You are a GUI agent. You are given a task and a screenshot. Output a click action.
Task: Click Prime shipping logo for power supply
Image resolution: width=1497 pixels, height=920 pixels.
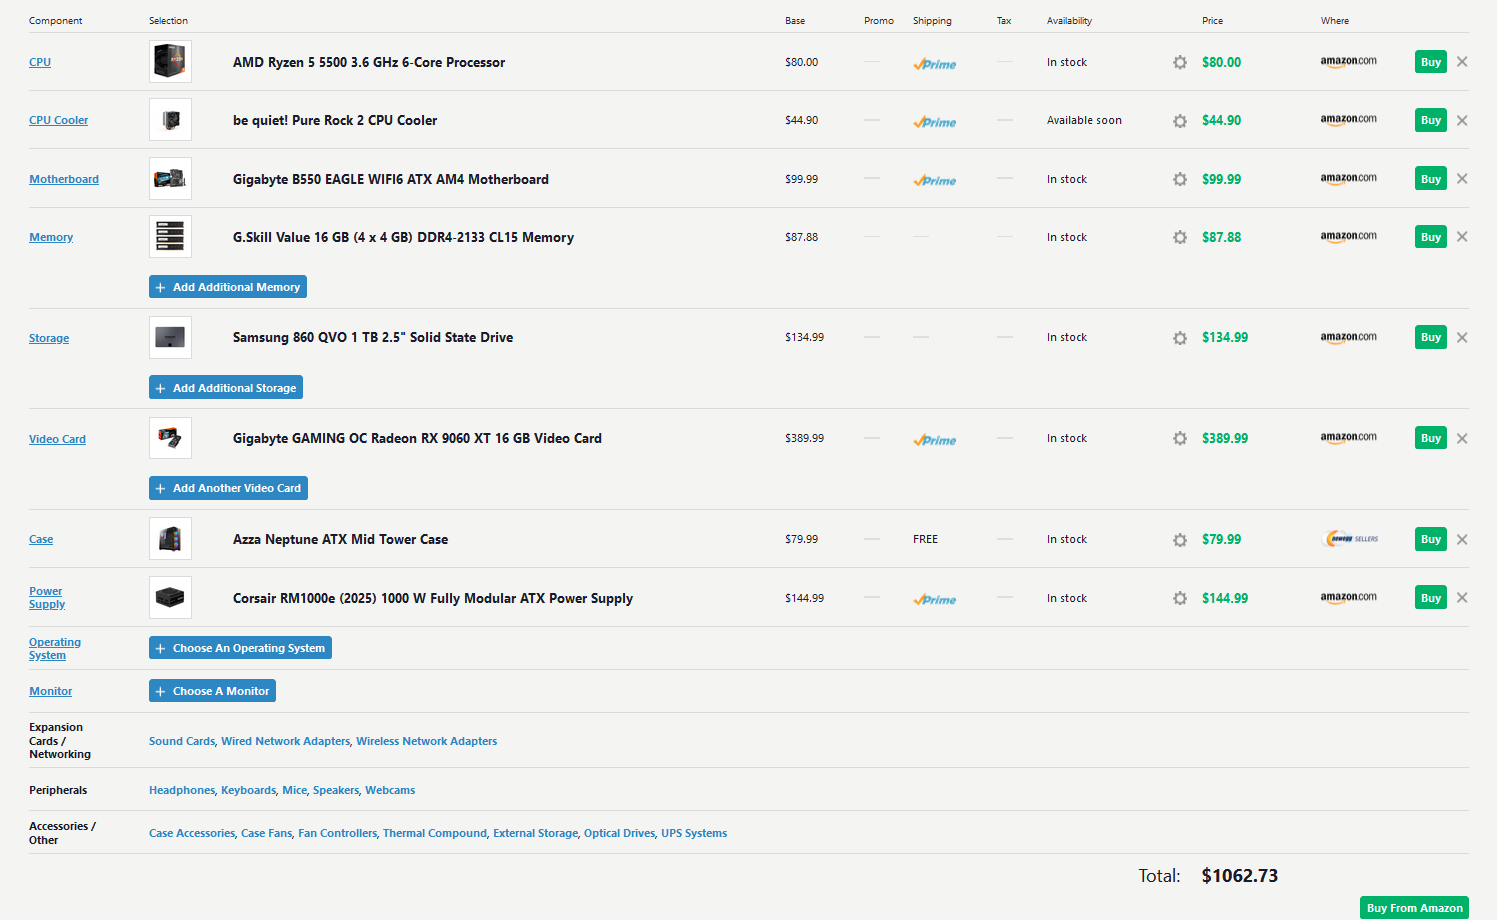(935, 600)
